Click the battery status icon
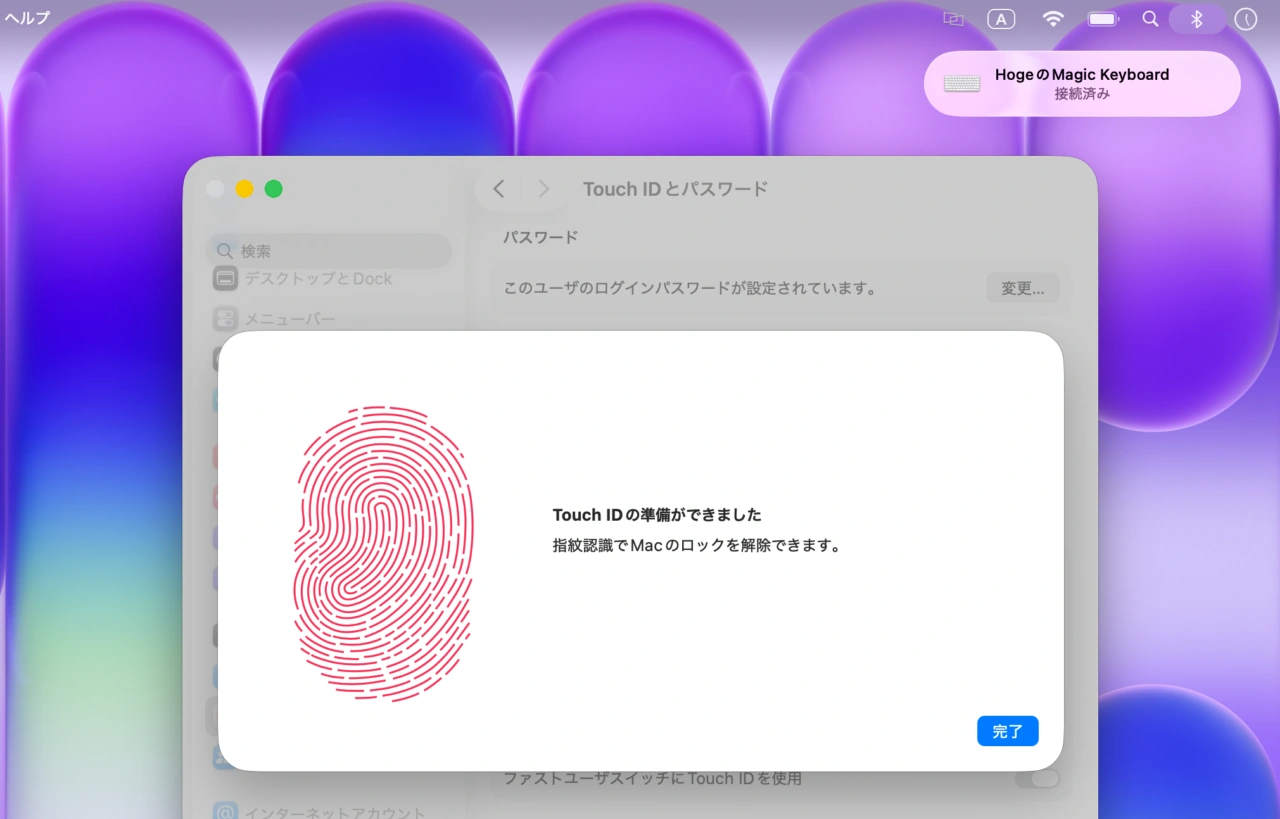Screen dimensions: 1280x819 point(1103,19)
